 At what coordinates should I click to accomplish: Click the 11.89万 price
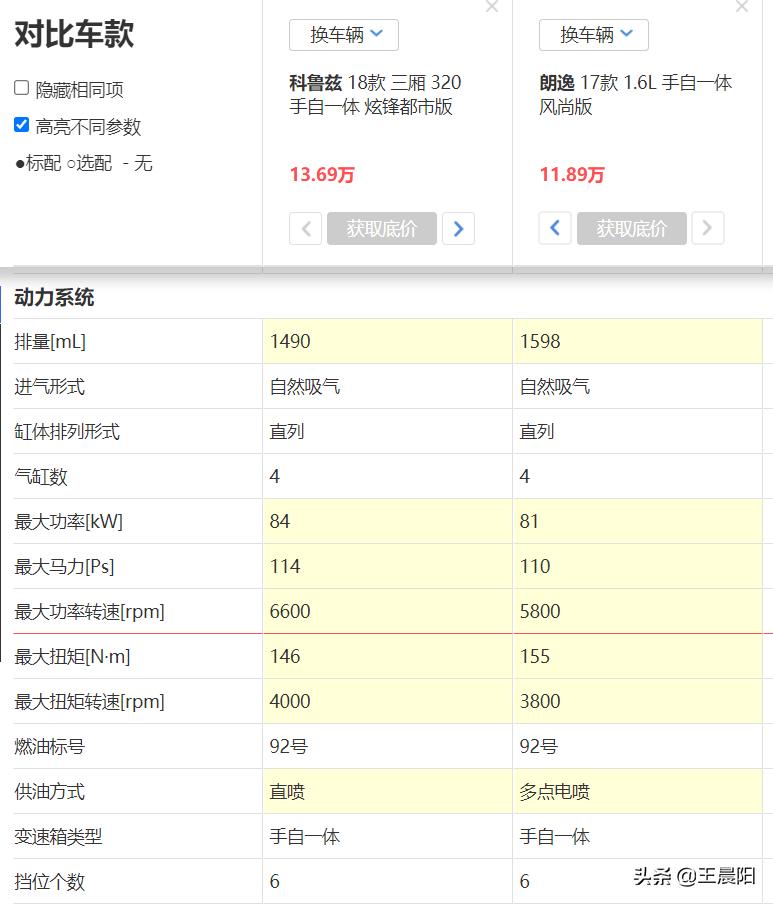(572, 174)
